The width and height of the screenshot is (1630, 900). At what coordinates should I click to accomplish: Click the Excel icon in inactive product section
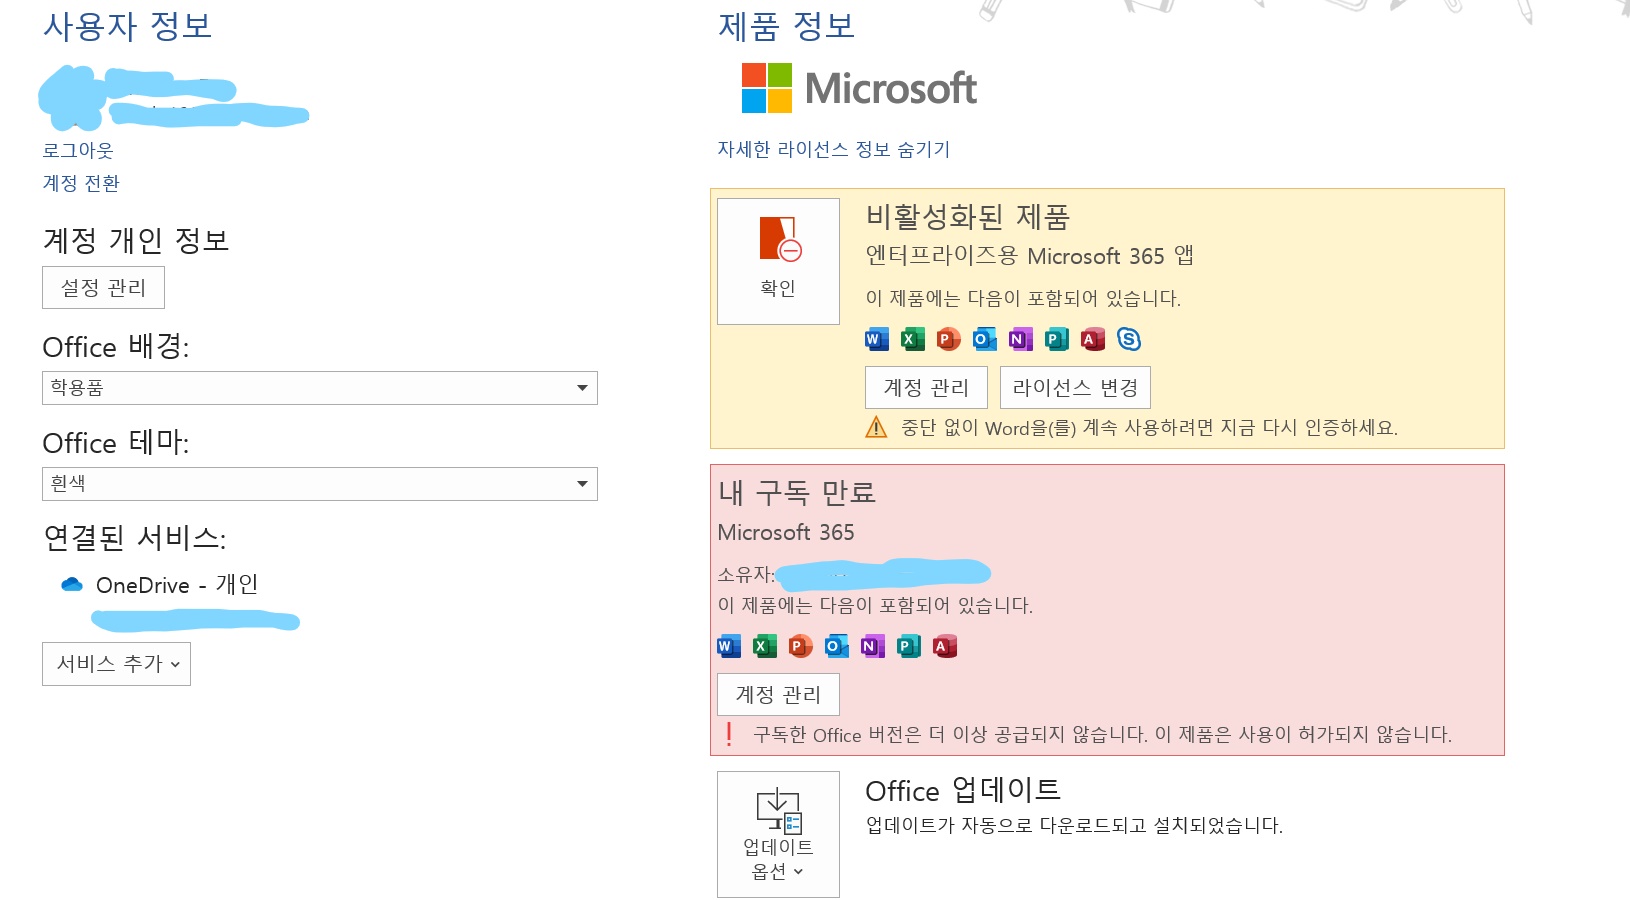pos(913,339)
